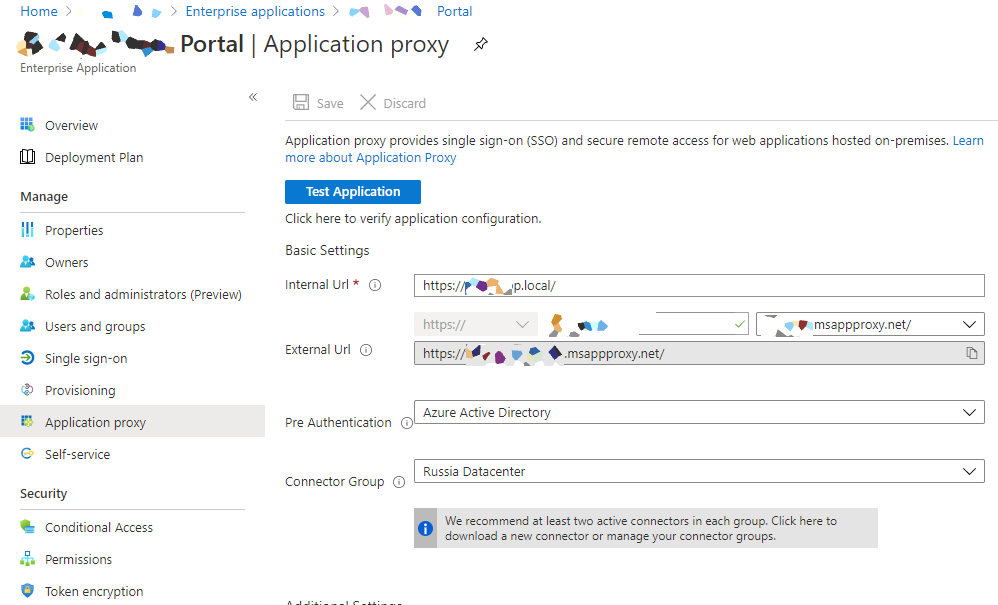Click the Basic Settings heading
The height and width of the screenshot is (605, 998).
point(327,250)
